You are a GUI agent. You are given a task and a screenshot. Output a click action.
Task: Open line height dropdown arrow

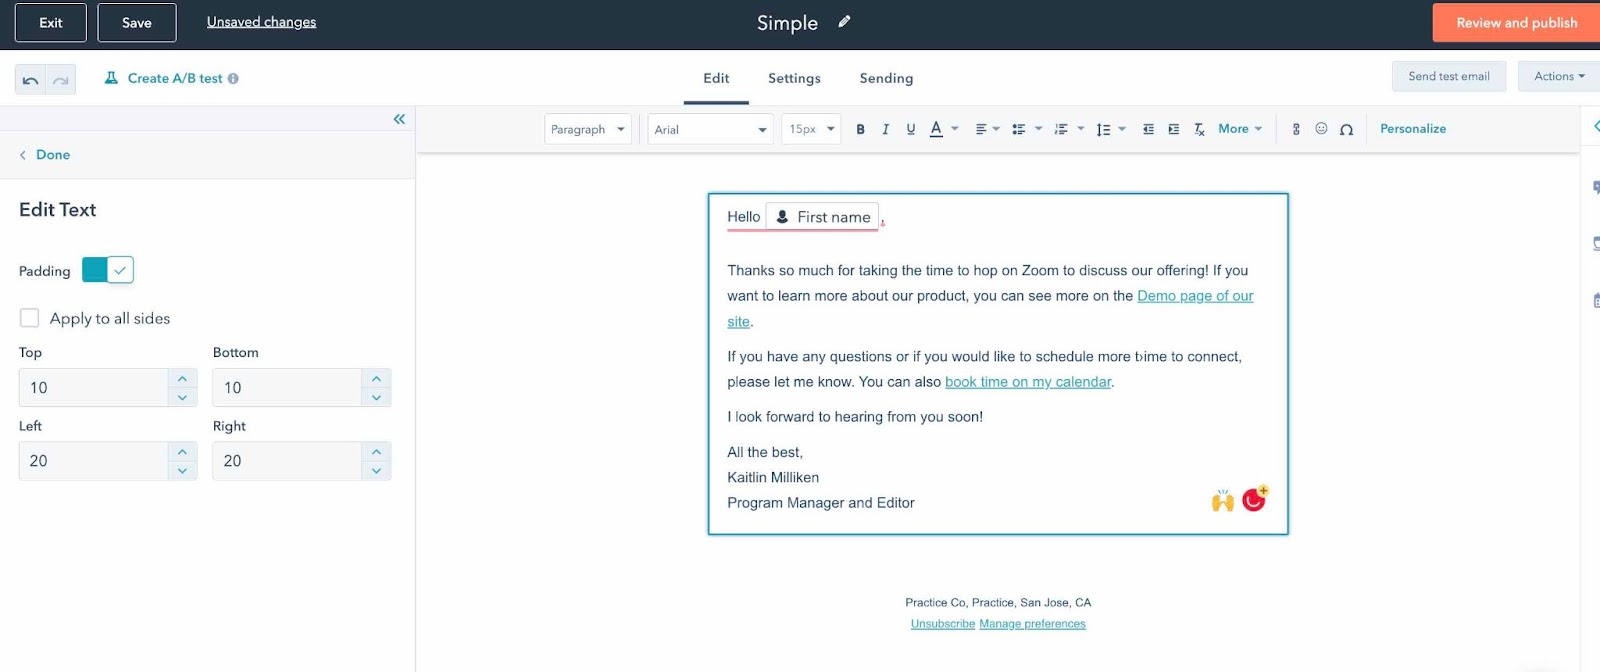pos(1122,129)
